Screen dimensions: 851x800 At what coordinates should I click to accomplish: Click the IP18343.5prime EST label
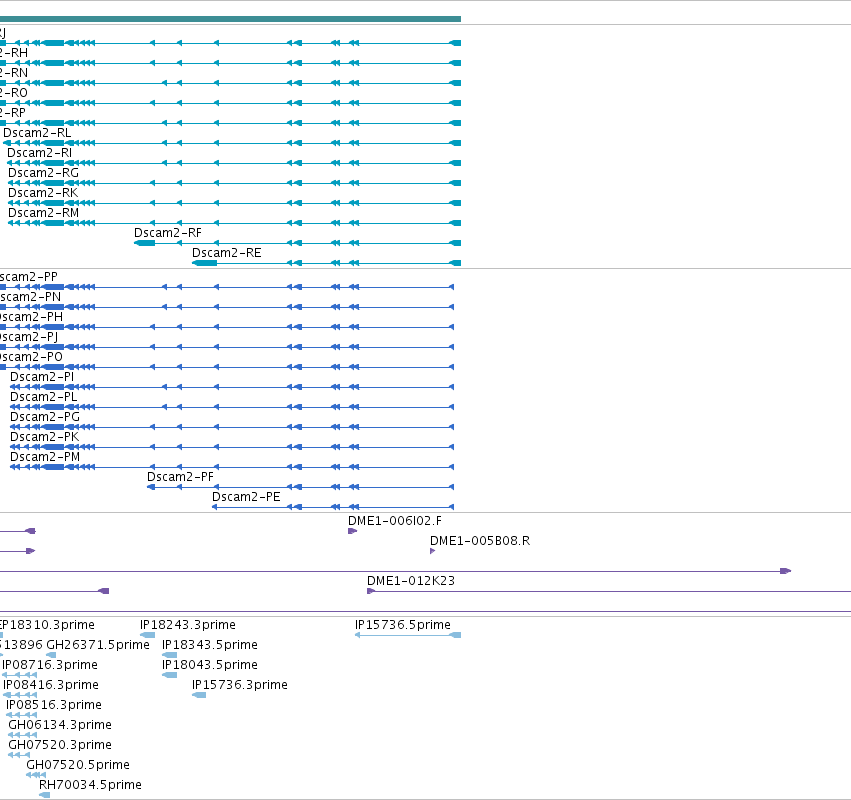point(209,645)
